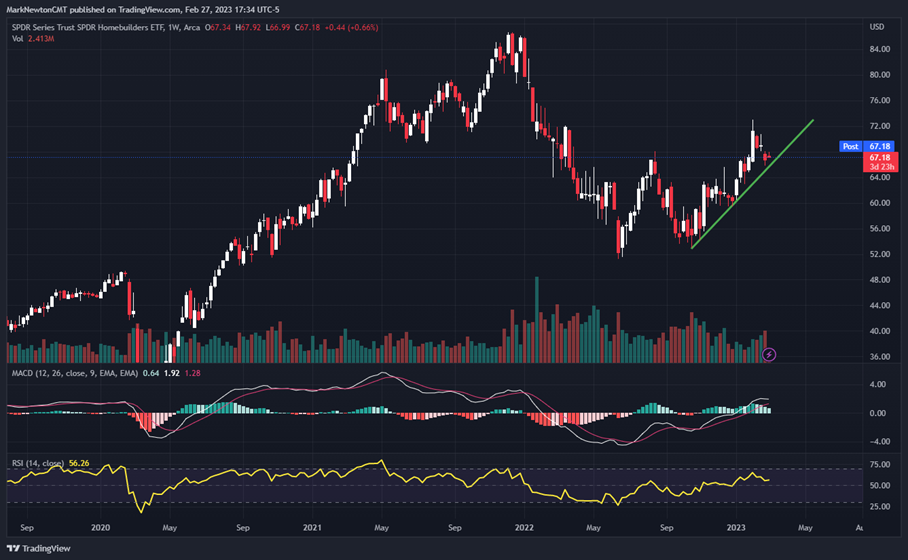Viewport: 908px width, 560px height.
Task: Click the Vol 2.413M volume legend
Action: [x=33, y=39]
